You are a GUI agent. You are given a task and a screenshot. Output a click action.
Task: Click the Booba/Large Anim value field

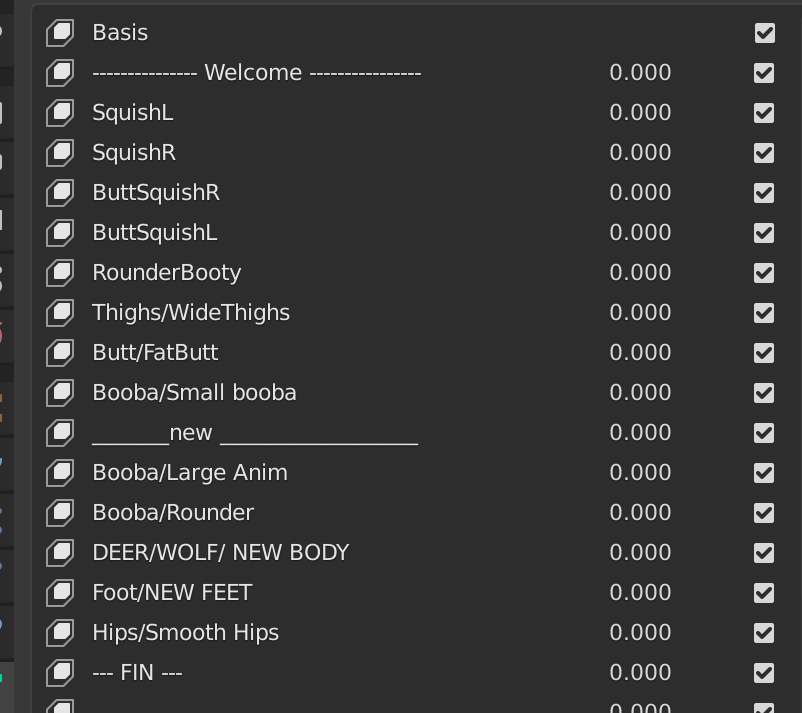(x=640, y=473)
